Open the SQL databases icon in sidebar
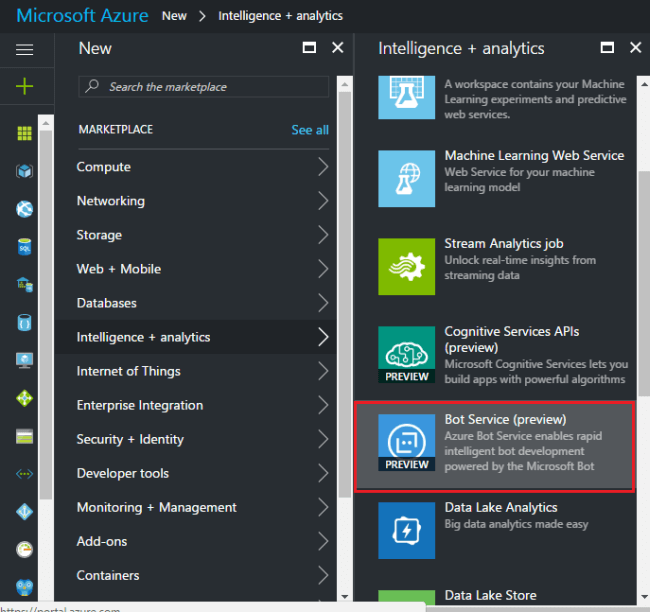The image size is (650, 612). point(24,247)
